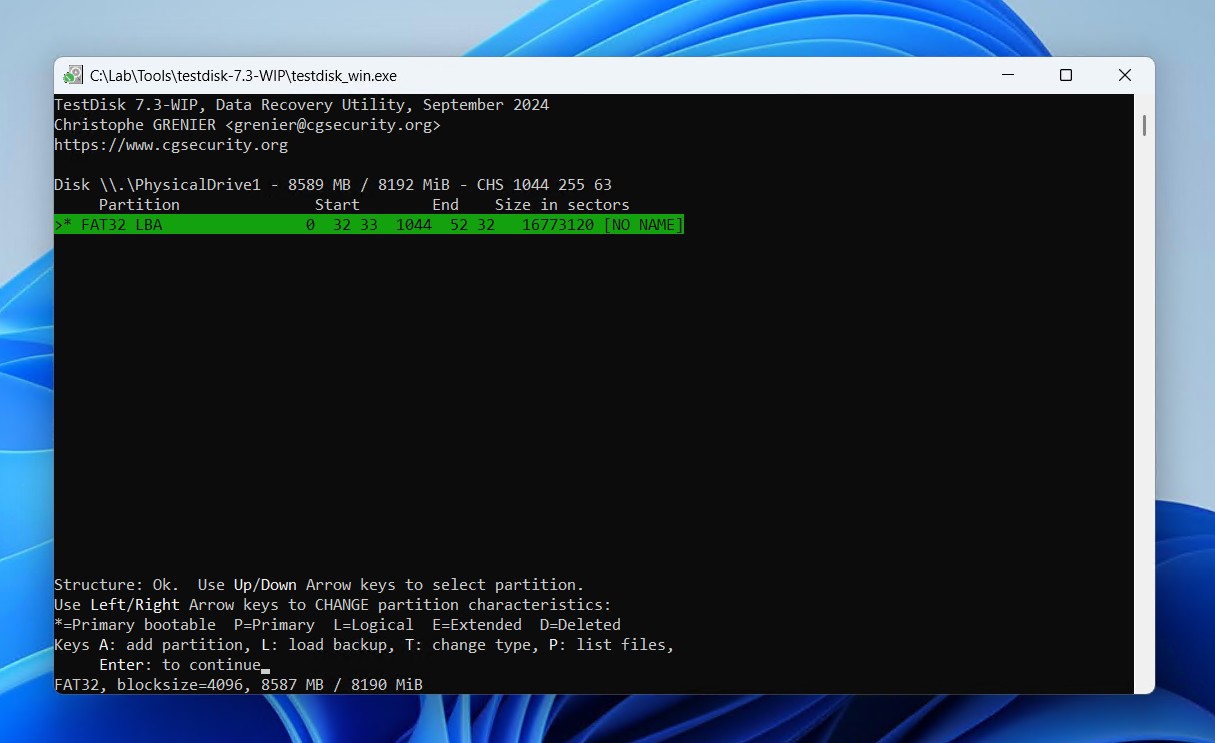Close the testdisk_win.exe window

[x=1124, y=76]
